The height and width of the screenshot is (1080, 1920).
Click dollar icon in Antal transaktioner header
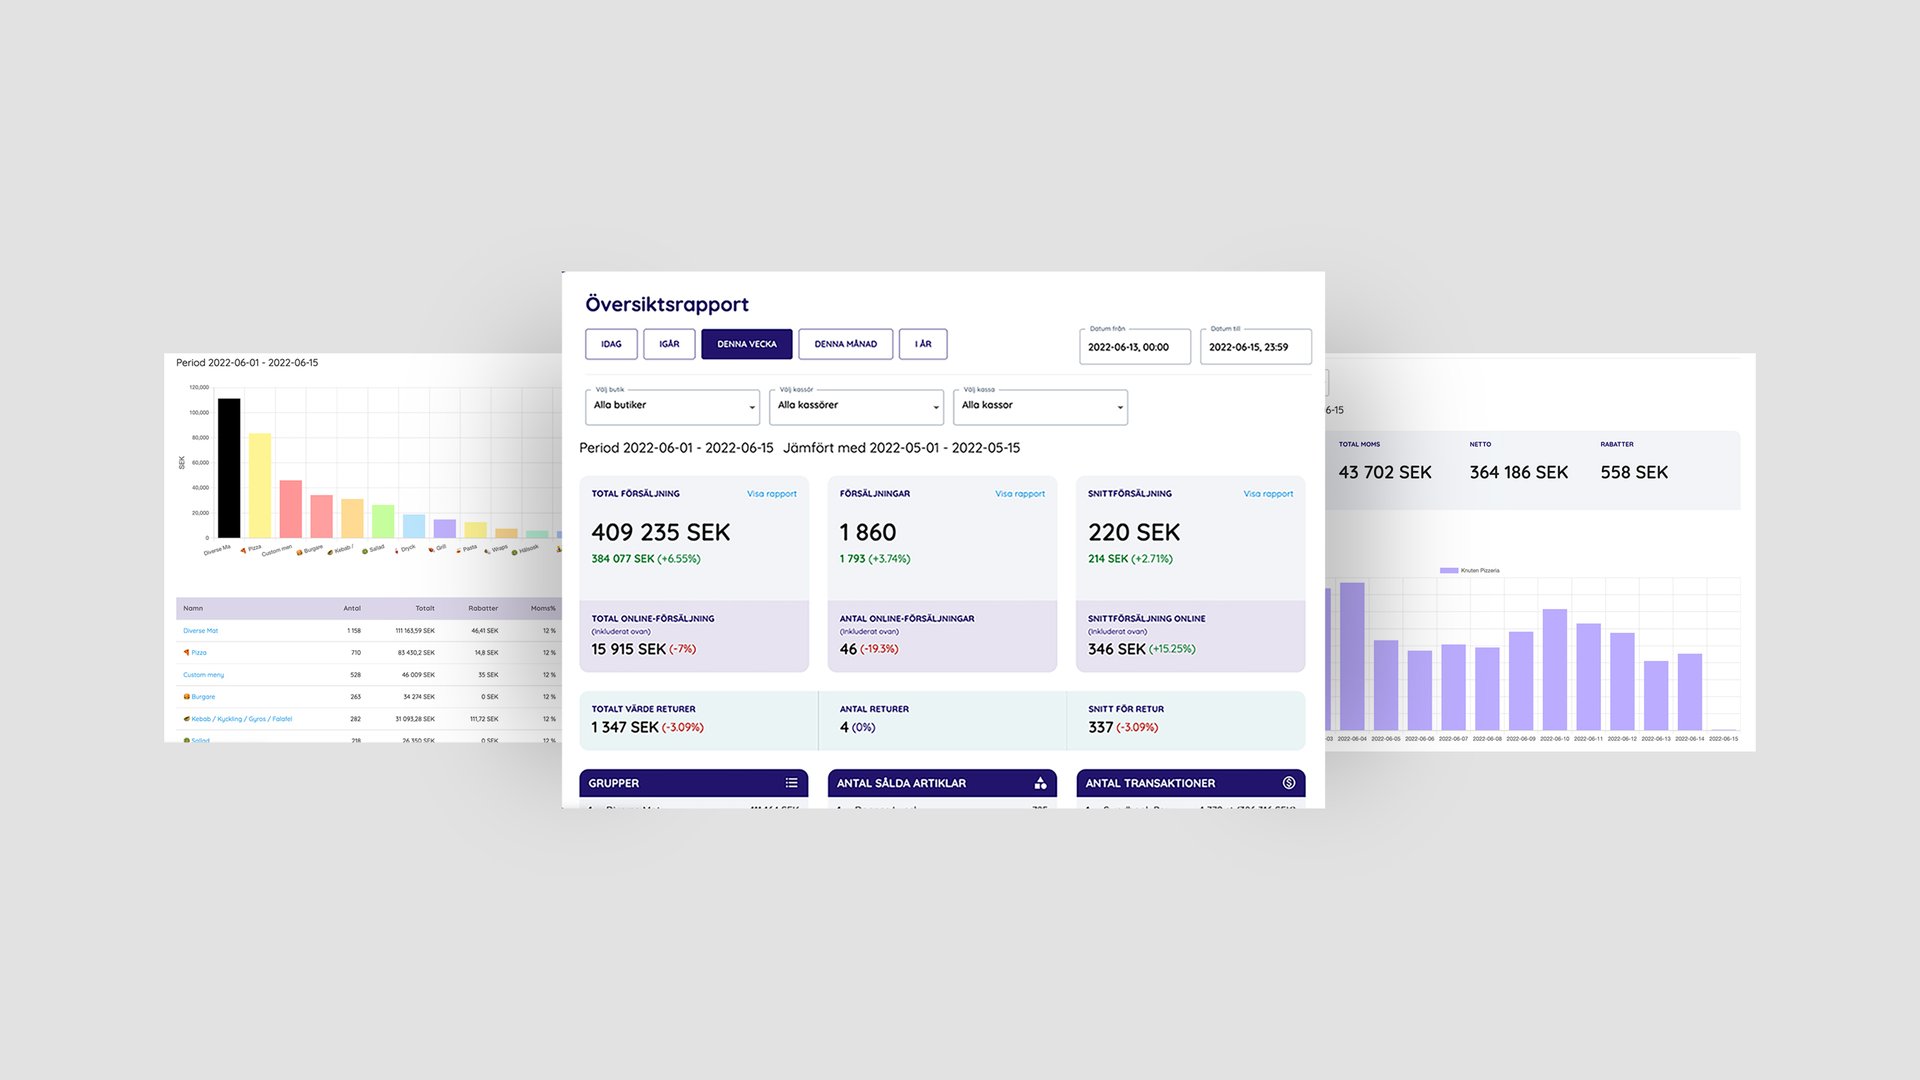(1289, 783)
